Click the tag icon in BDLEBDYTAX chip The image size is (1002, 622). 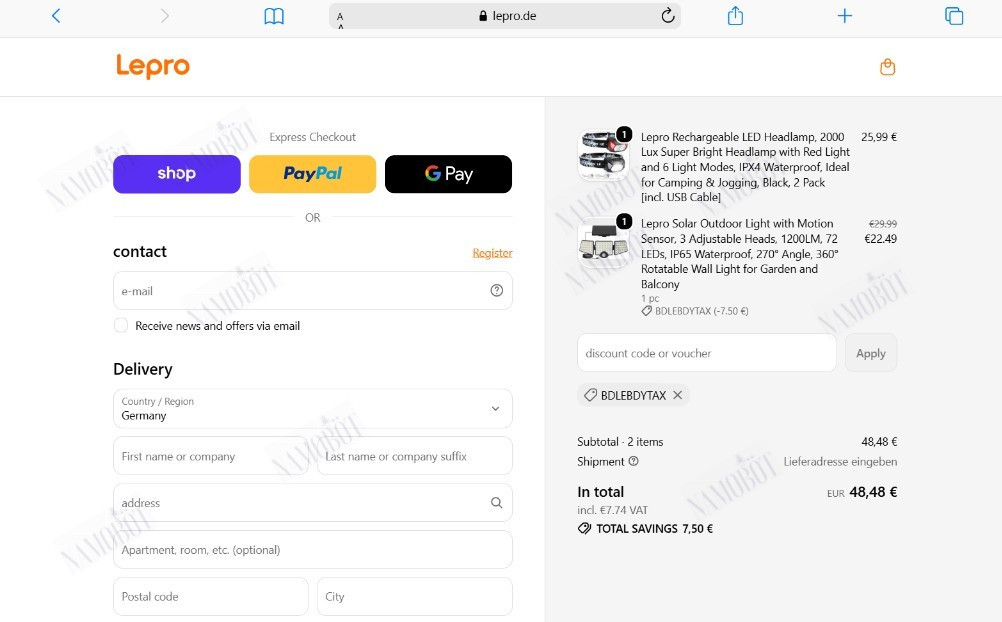coord(590,395)
